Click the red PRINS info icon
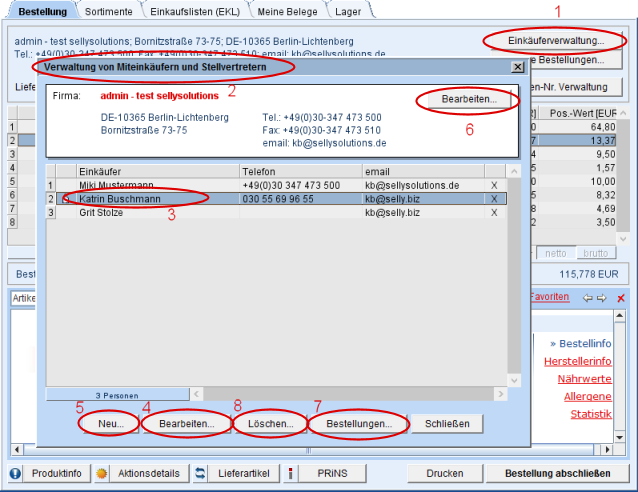 tap(291, 473)
